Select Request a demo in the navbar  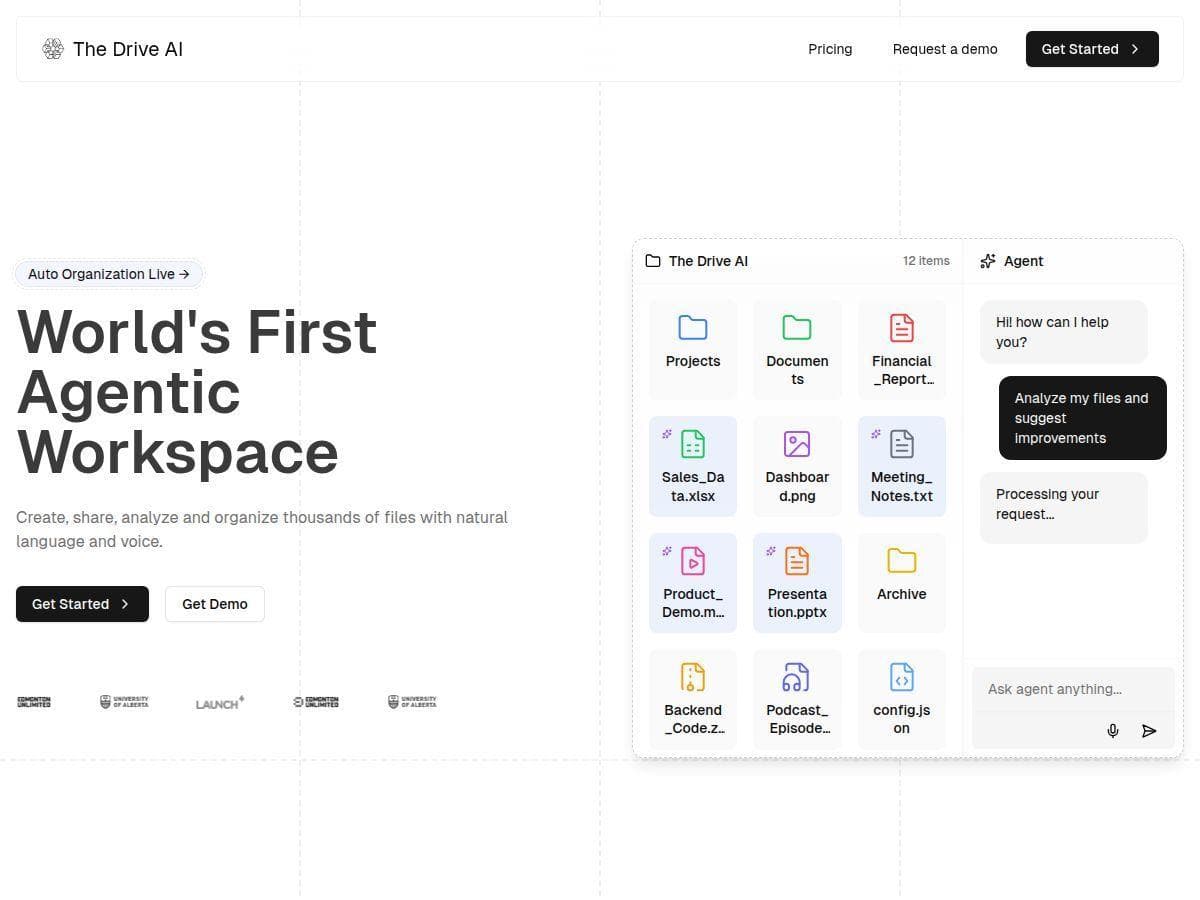click(944, 49)
